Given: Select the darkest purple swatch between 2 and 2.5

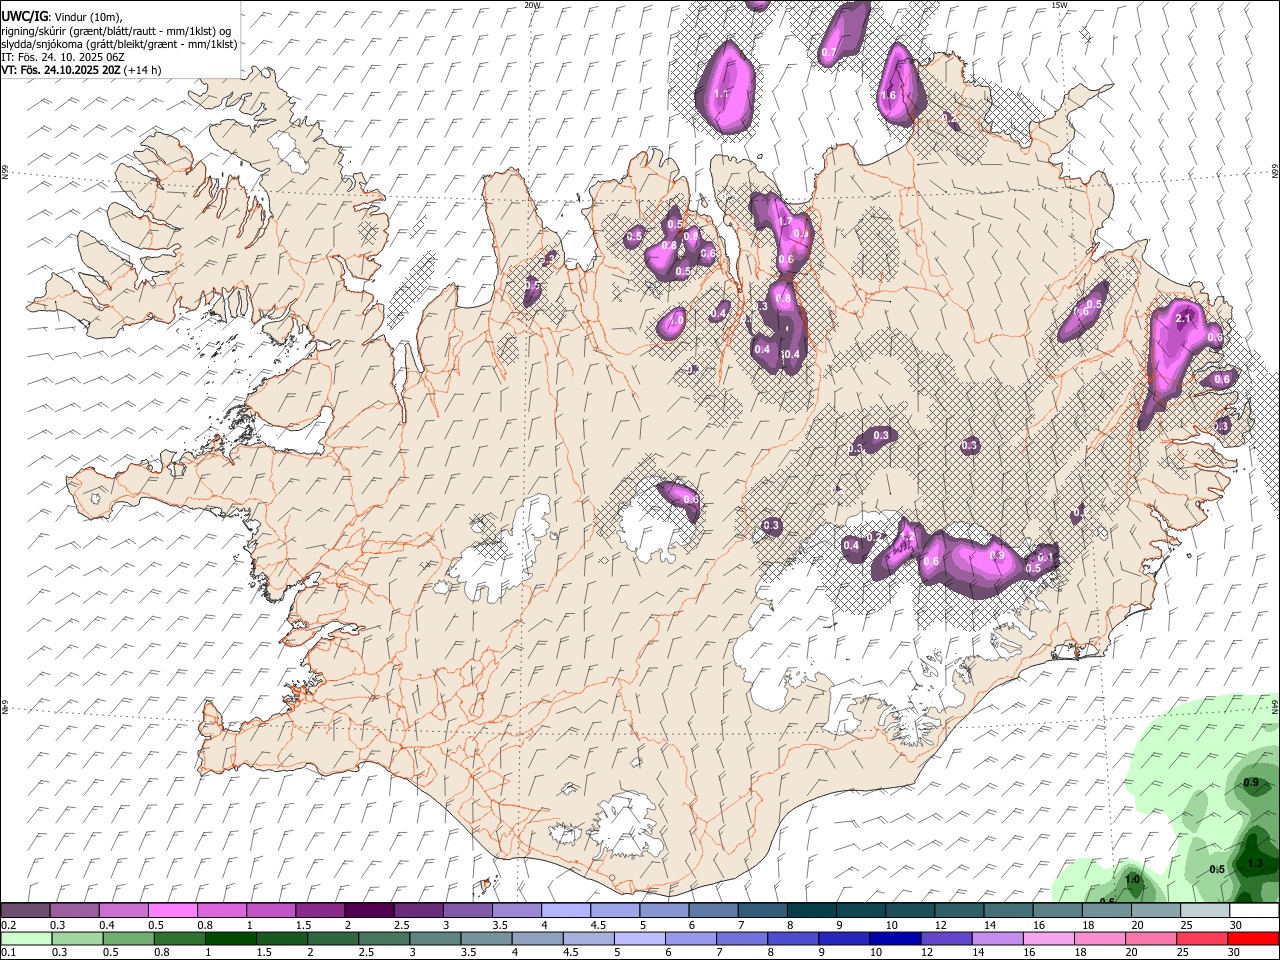Looking at the screenshot, I should (x=369, y=911).
